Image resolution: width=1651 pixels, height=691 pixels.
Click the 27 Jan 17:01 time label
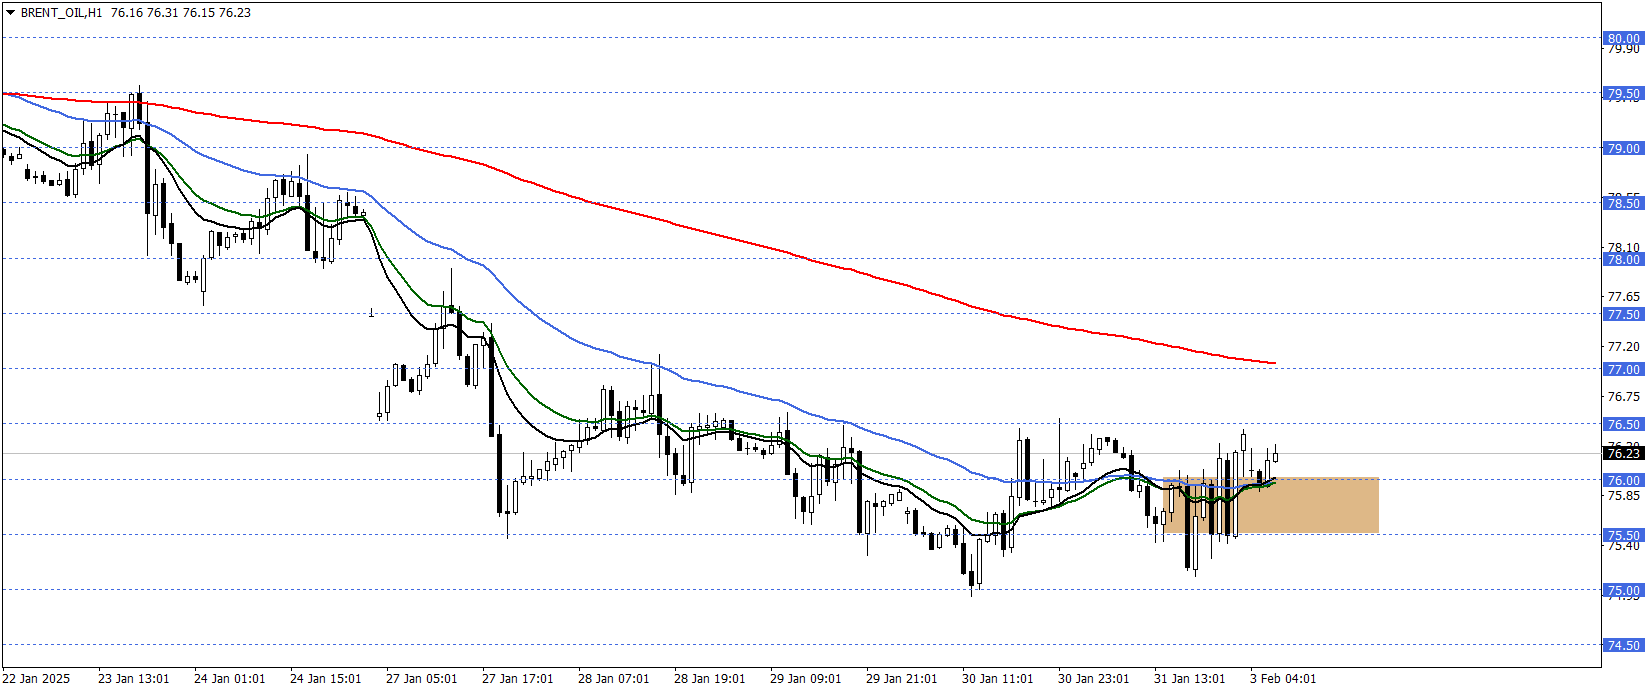pos(518,678)
